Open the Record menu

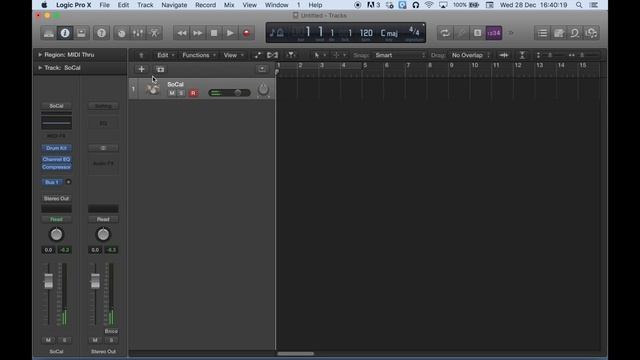(205, 5)
